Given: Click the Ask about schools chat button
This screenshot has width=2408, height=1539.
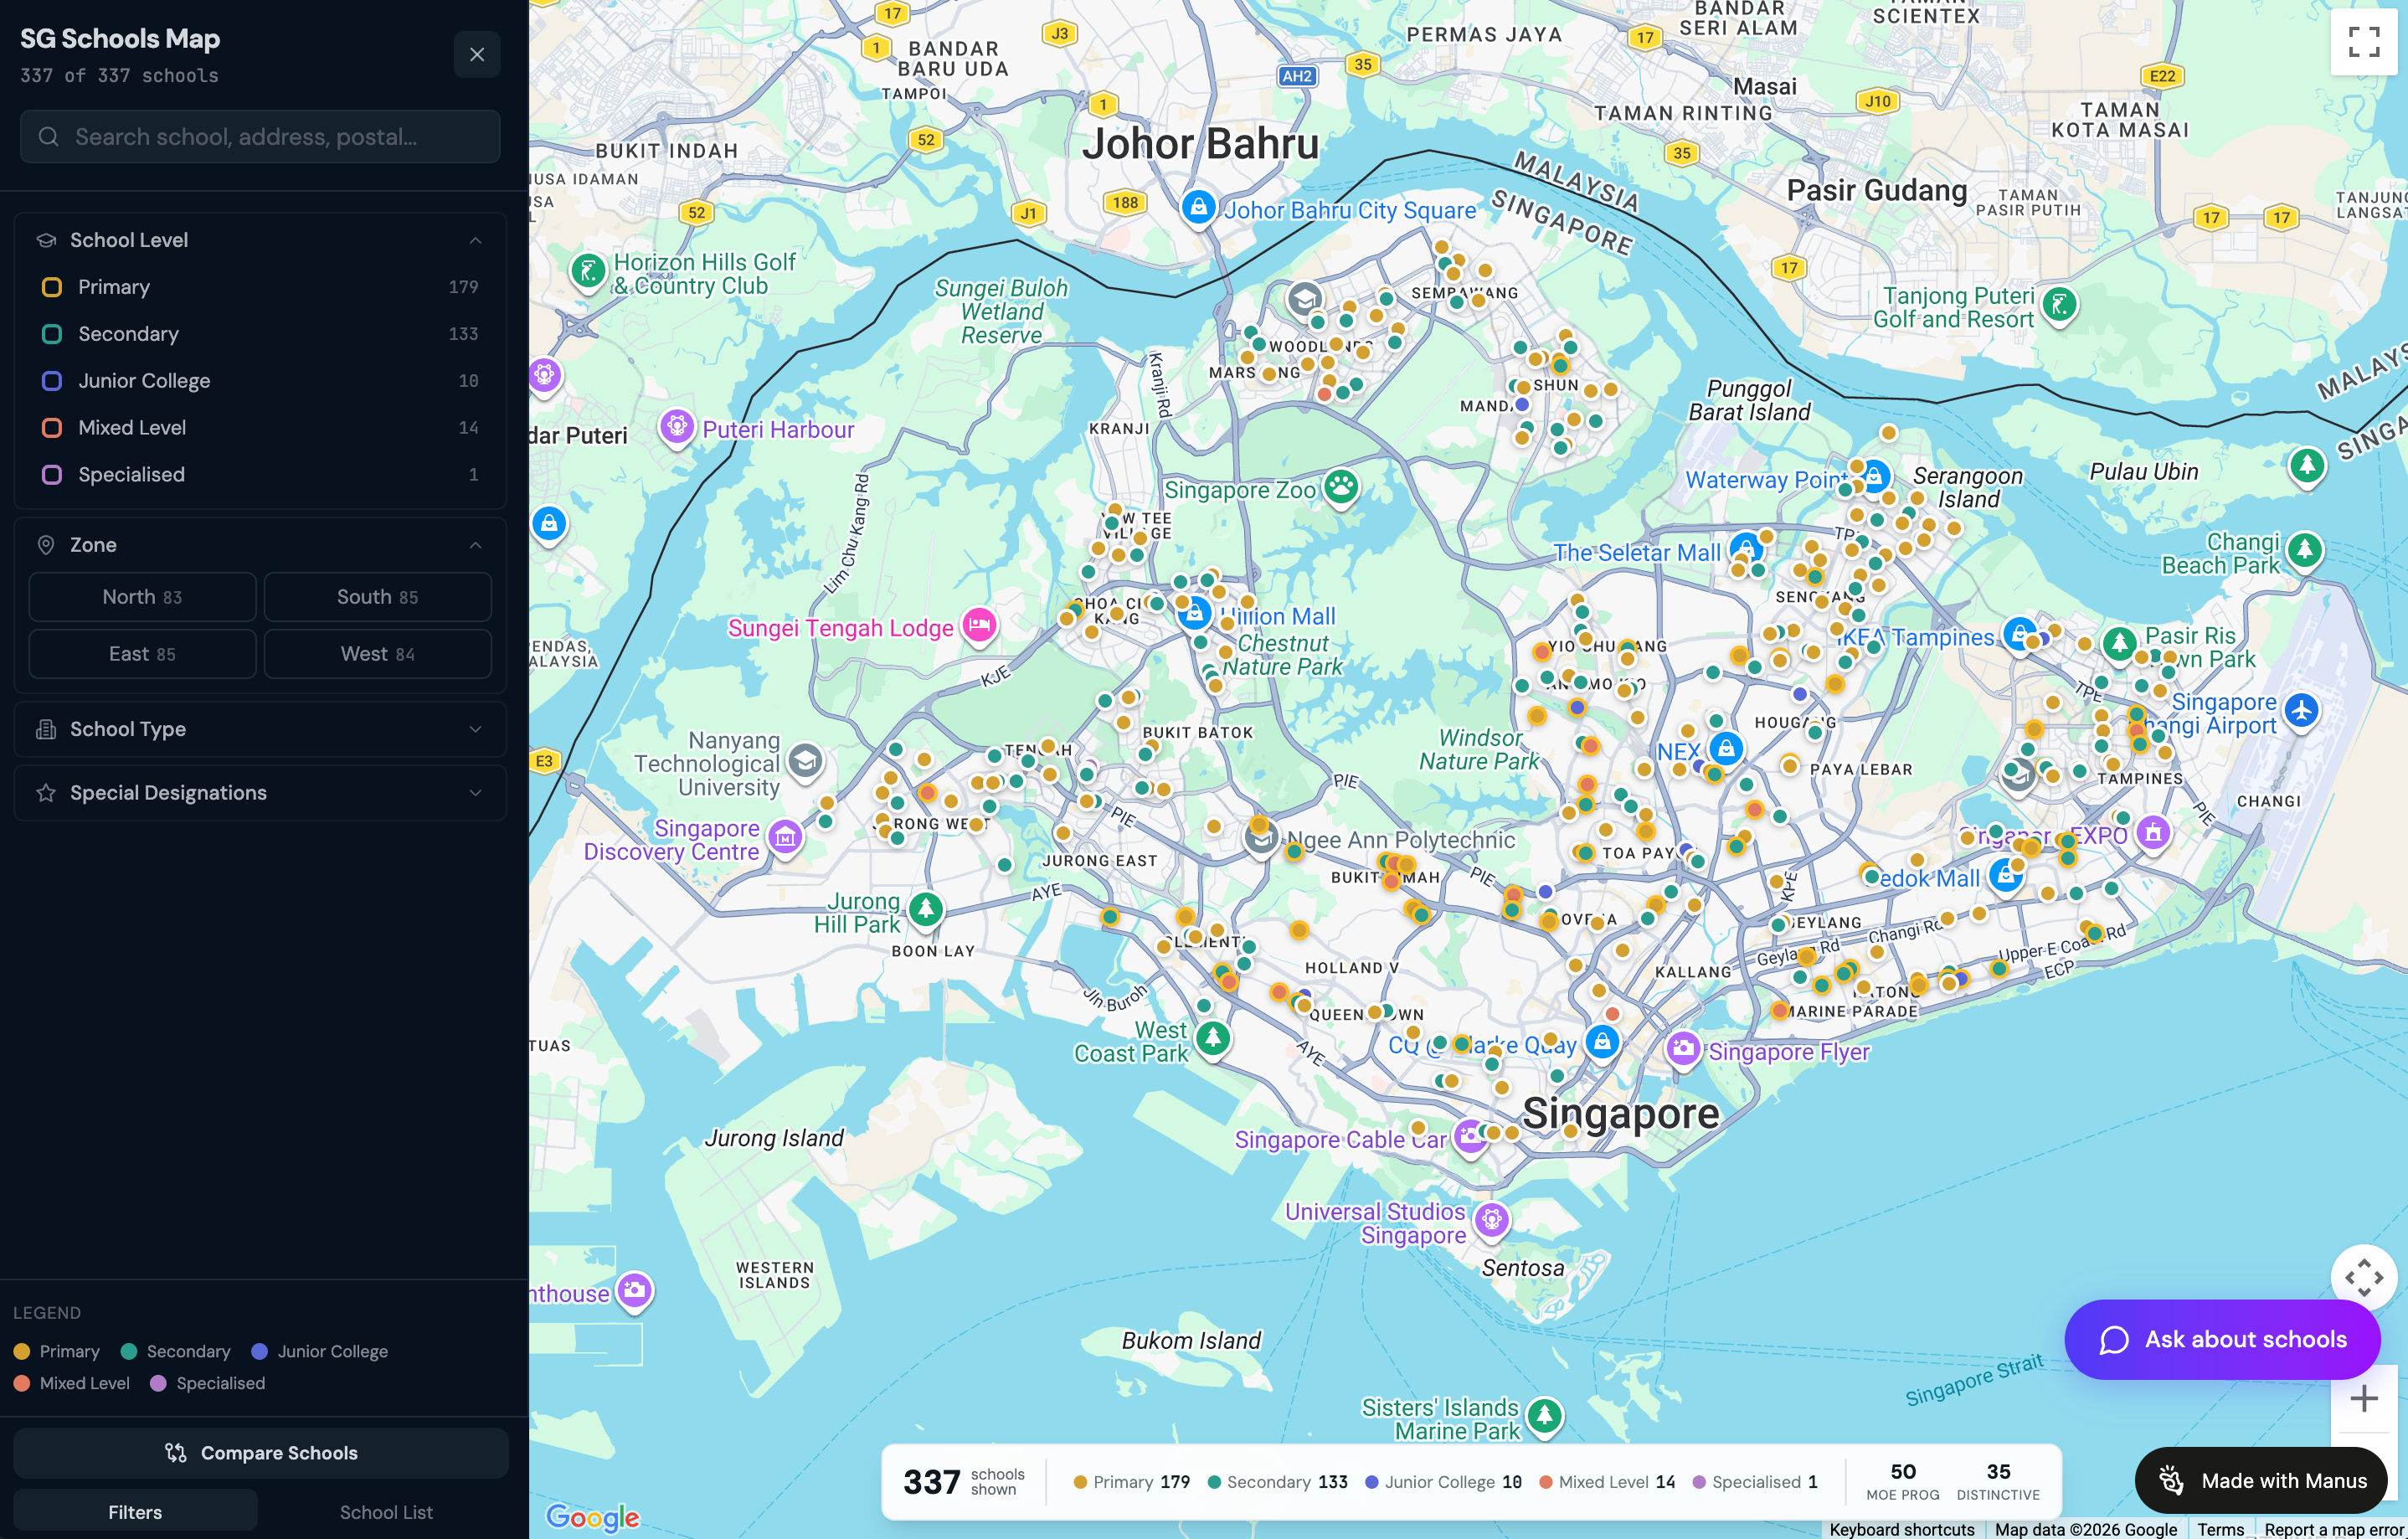Looking at the screenshot, I should [x=2222, y=1340].
